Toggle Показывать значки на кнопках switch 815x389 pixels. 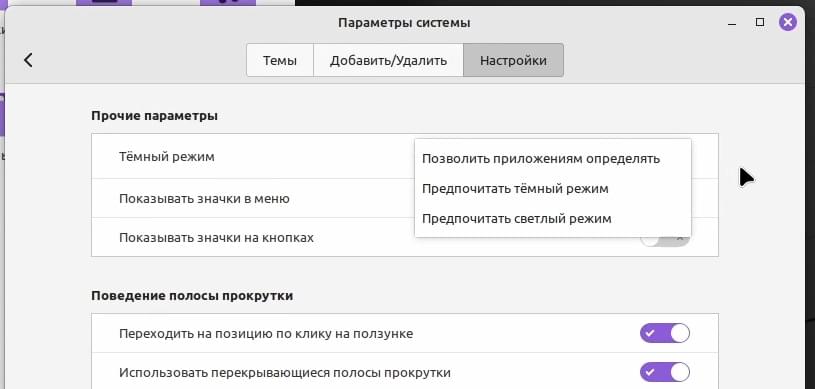pyautogui.click(x=665, y=239)
